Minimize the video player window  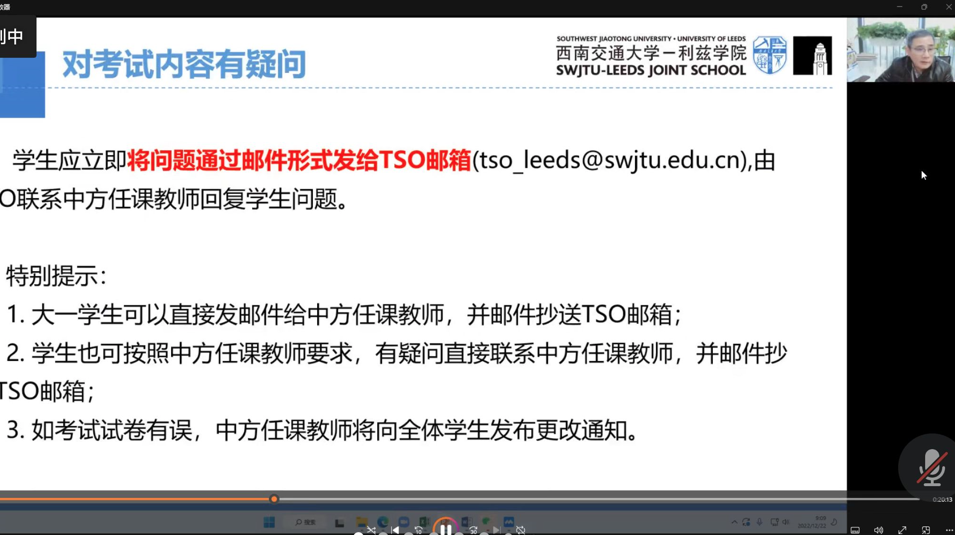[x=899, y=7]
